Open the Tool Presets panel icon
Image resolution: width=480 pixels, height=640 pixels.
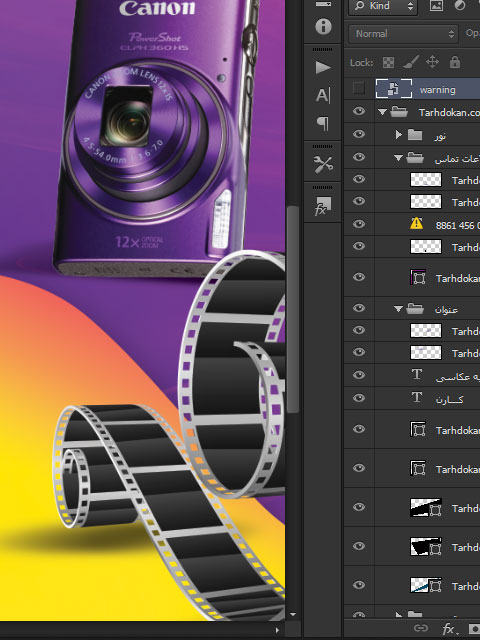pyautogui.click(x=323, y=164)
